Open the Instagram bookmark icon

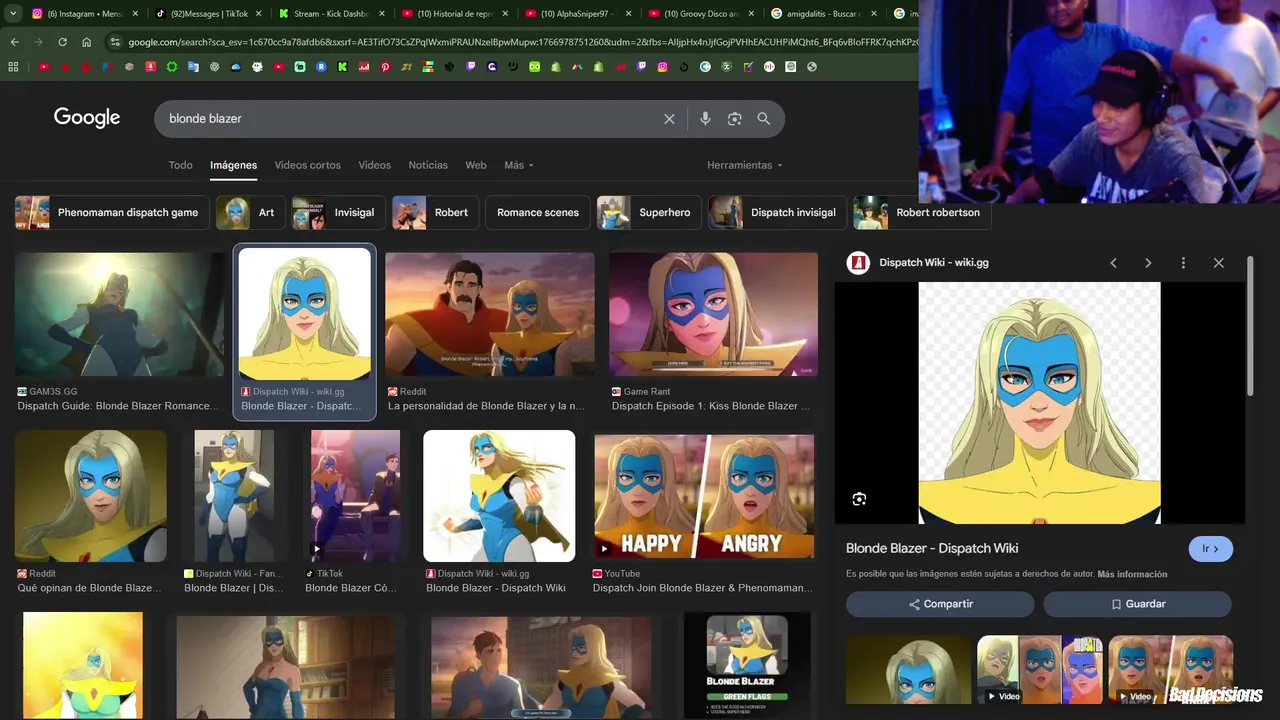(x=663, y=67)
